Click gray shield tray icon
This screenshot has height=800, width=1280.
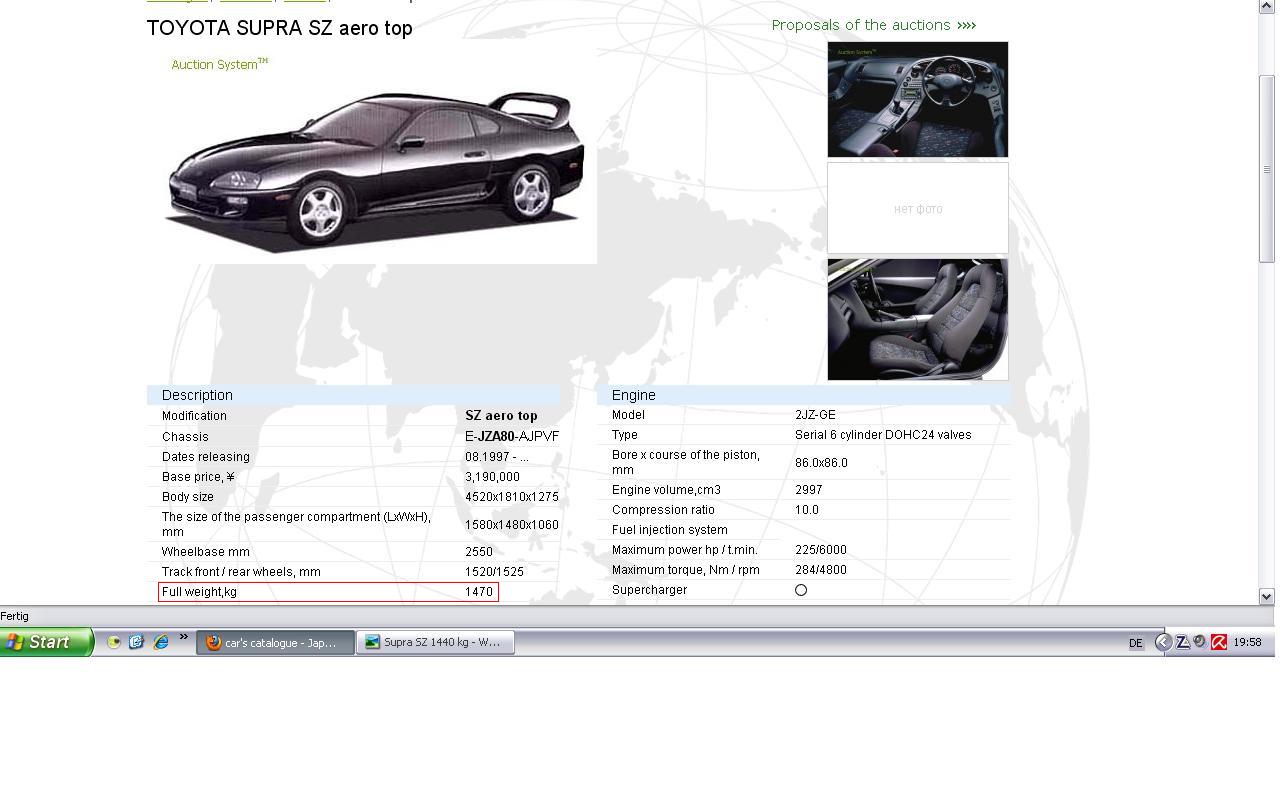[1200, 642]
